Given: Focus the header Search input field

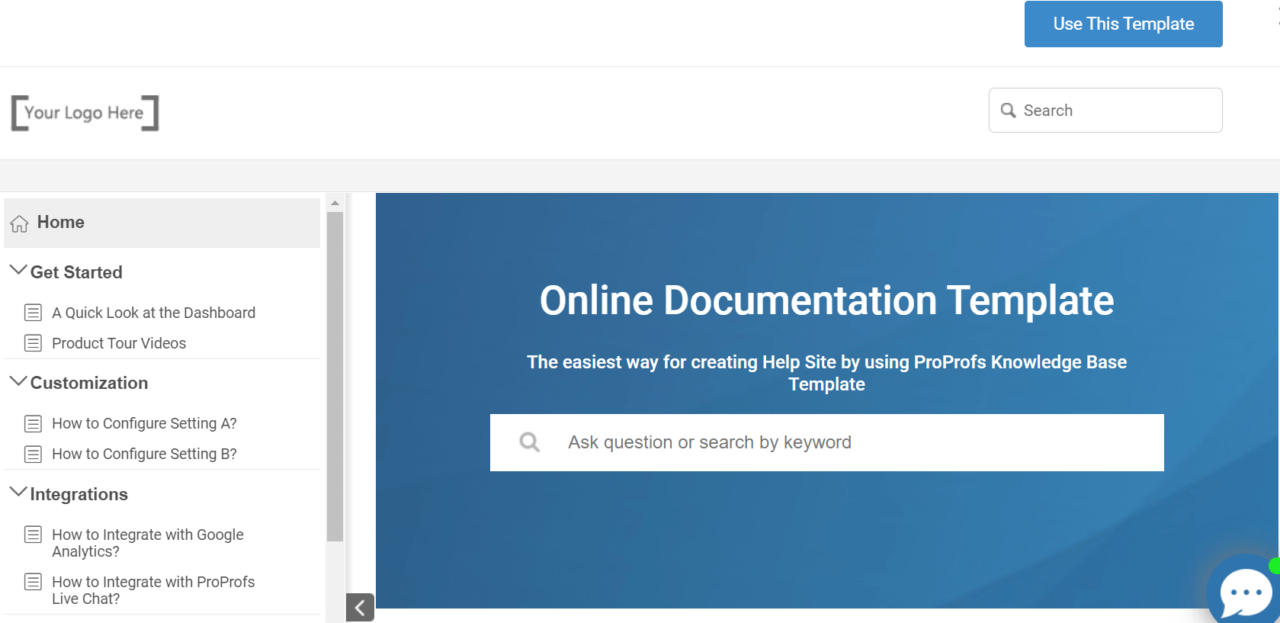Looking at the screenshot, I should [x=1115, y=111].
